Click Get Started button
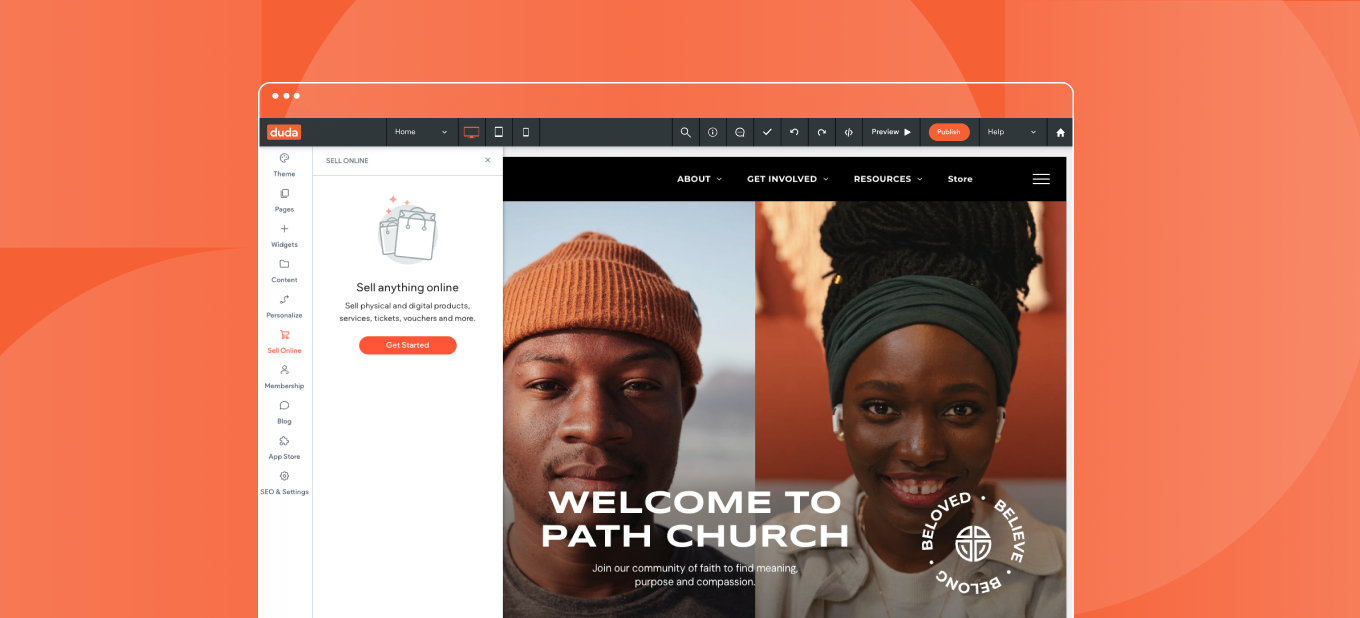Viewport: 1360px width, 618px height. click(x=408, y=345)
